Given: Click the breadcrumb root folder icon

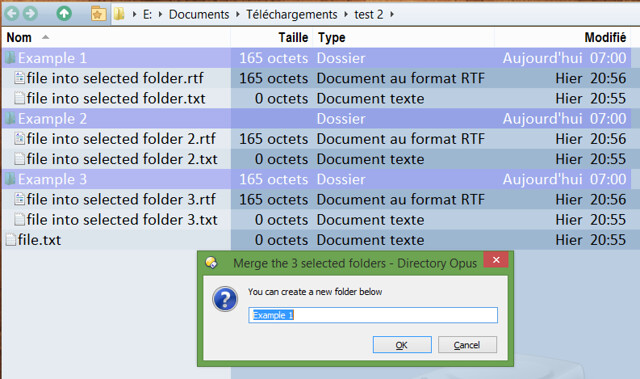Looking at the screenshot, I should click(119, 14).
